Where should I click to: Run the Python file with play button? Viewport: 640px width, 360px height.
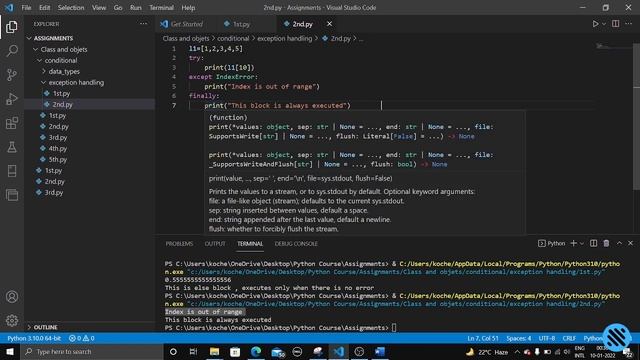pyautogui.click(x=595, y=24)
